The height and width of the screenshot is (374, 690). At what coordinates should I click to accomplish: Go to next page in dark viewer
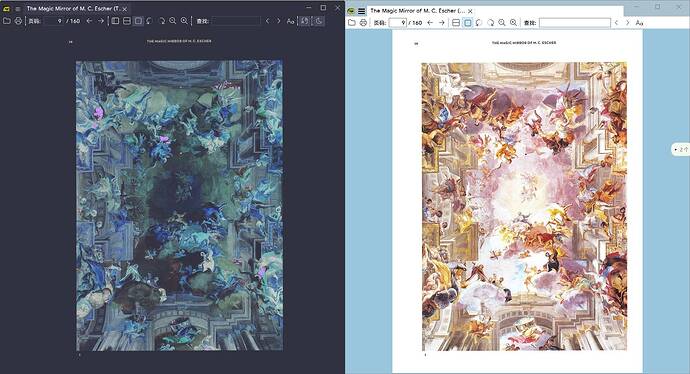tap(101, 21)
